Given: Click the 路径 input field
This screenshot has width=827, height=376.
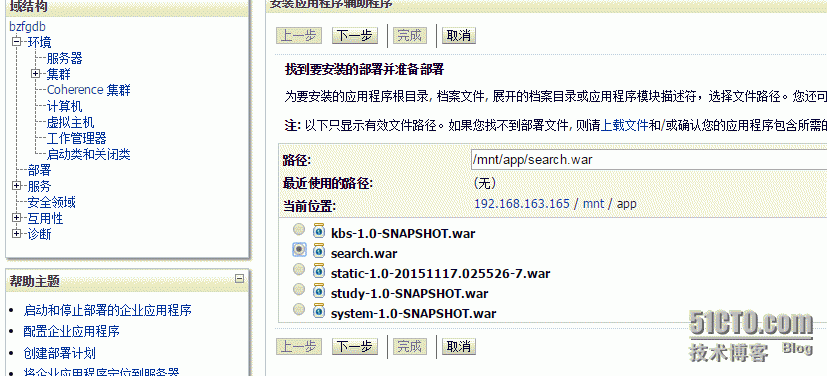Looking at the screenshot, I should pos(649,159).
